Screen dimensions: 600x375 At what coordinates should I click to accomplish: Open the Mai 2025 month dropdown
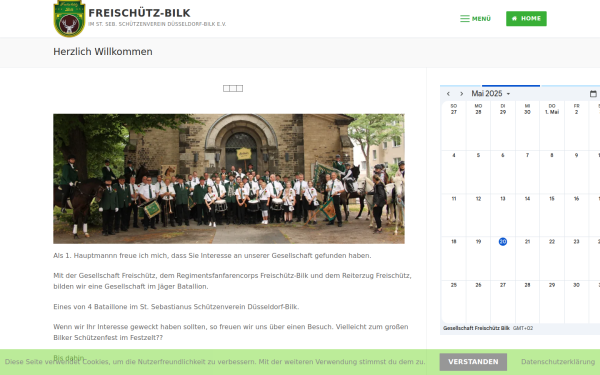tap(491, 94)
